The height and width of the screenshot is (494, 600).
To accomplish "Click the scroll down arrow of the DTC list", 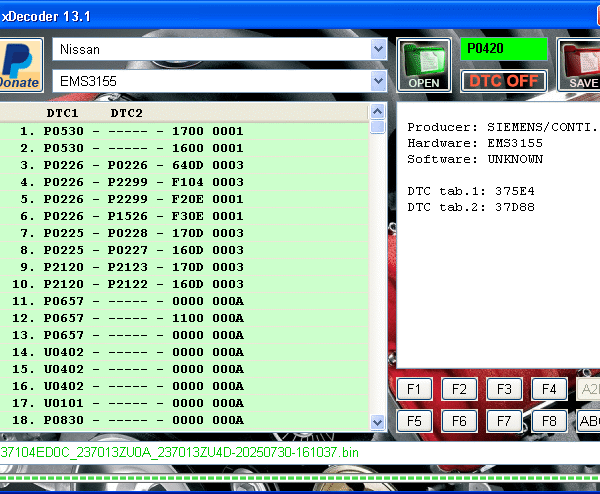I will (378, 422).
